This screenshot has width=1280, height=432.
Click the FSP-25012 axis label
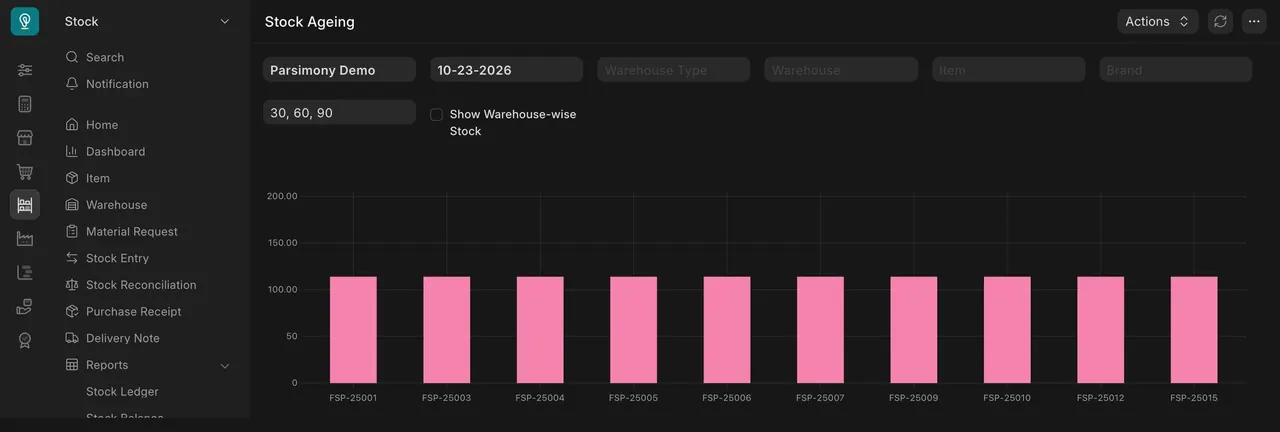click(1101, 398)
